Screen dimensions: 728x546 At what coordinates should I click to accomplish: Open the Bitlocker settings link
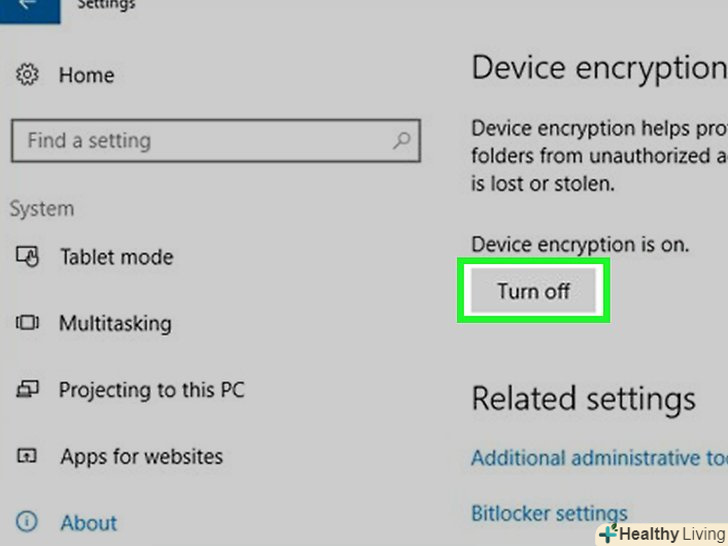[x=549, y=513]
